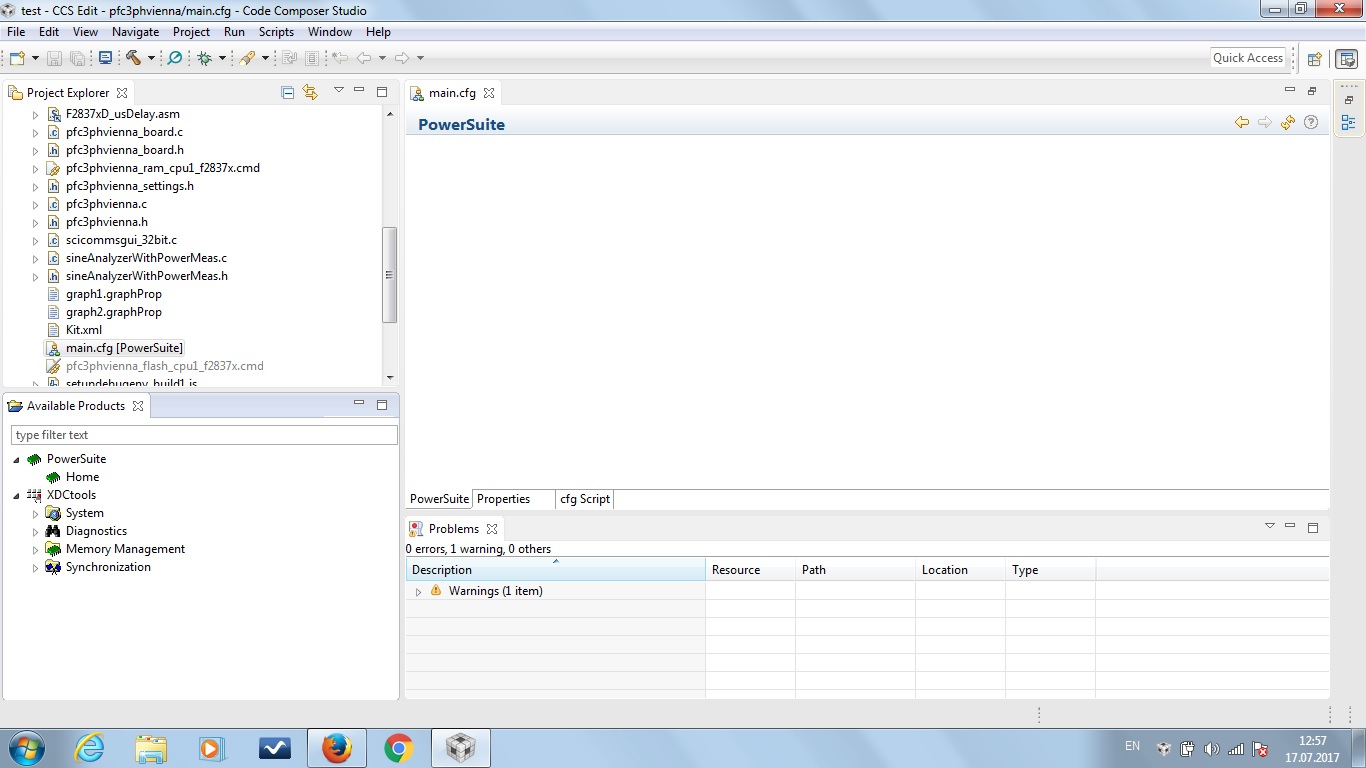Screen dimensions: 1366x768
Task: Minimize the Problems view
Action: coord(1290,527)
